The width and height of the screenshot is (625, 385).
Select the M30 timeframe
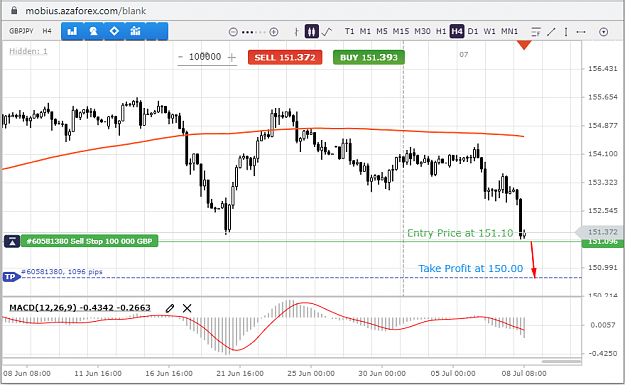tap(422, 31)
